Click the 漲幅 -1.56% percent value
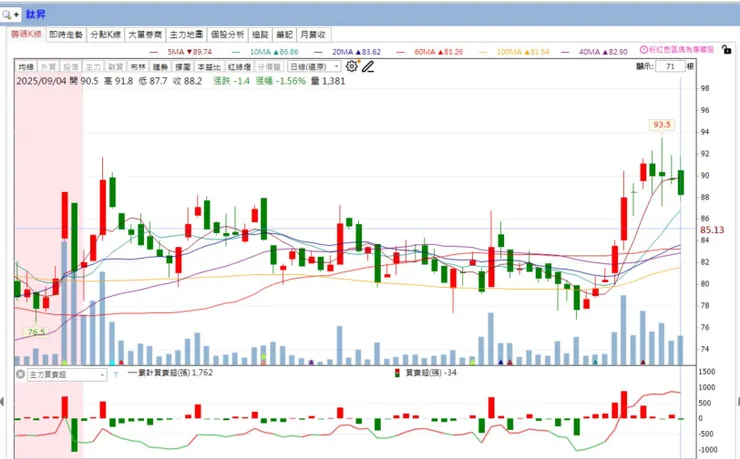The width and height of the screenshot is (740, 459). pyautogui.click(x=281, y=81)
